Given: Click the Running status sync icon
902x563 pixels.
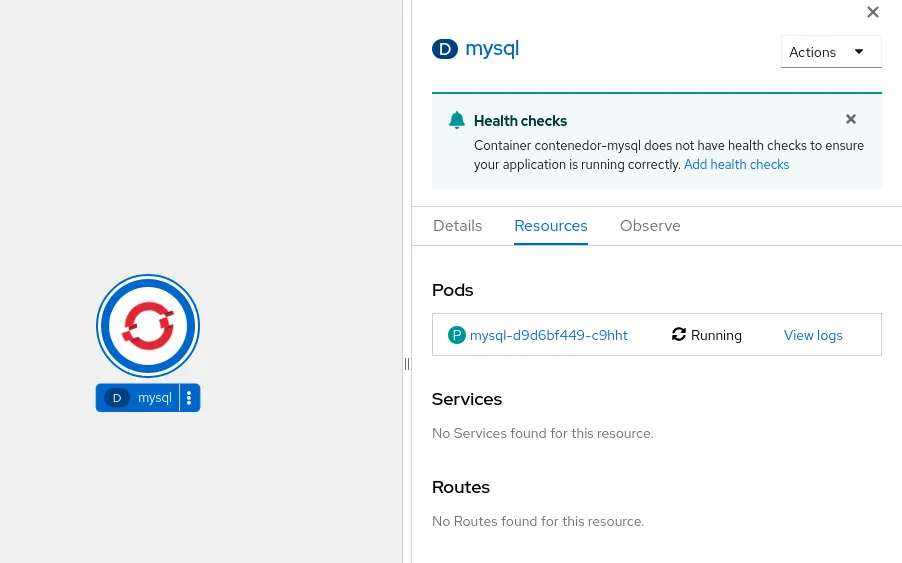Looking at the screenshot, I should pyautogui.click(x=679, y=335).
